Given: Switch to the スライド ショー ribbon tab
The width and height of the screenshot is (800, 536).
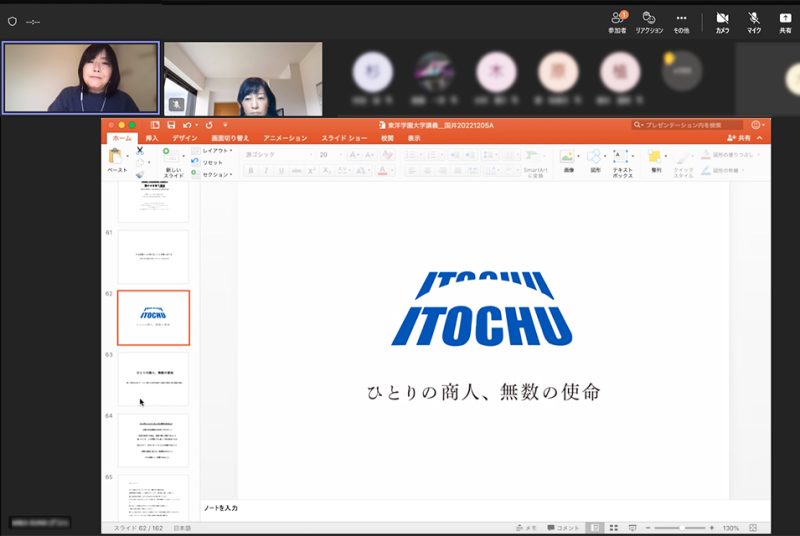Looking at the screenshot, I should tap(344, 138).
